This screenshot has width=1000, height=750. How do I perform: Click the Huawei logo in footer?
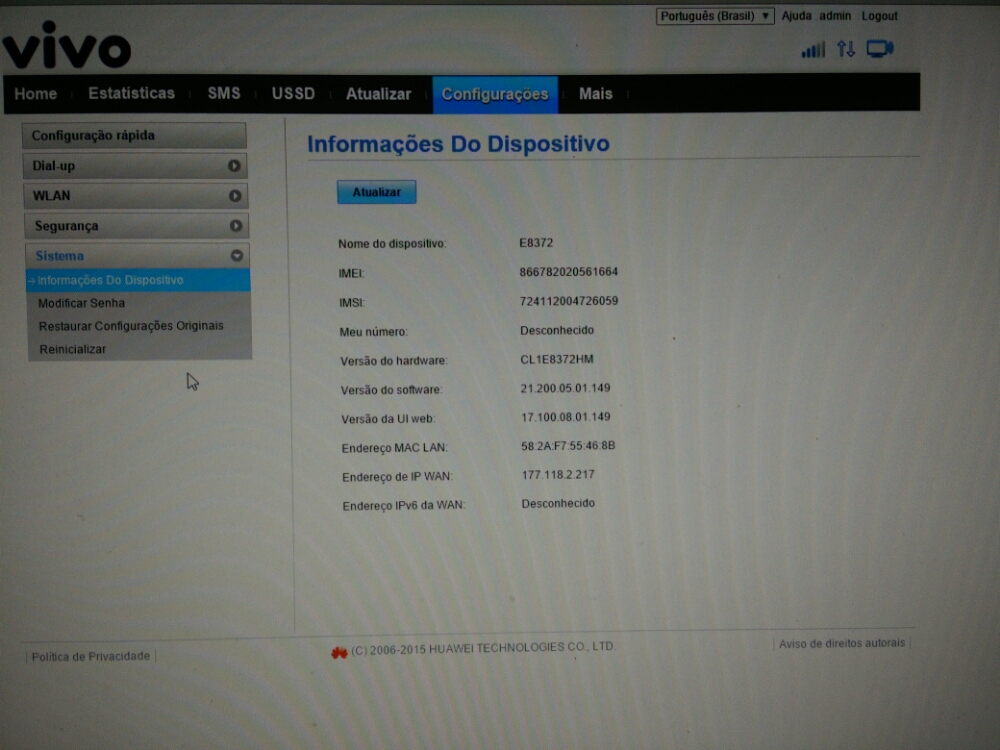[x=339, y=652]
